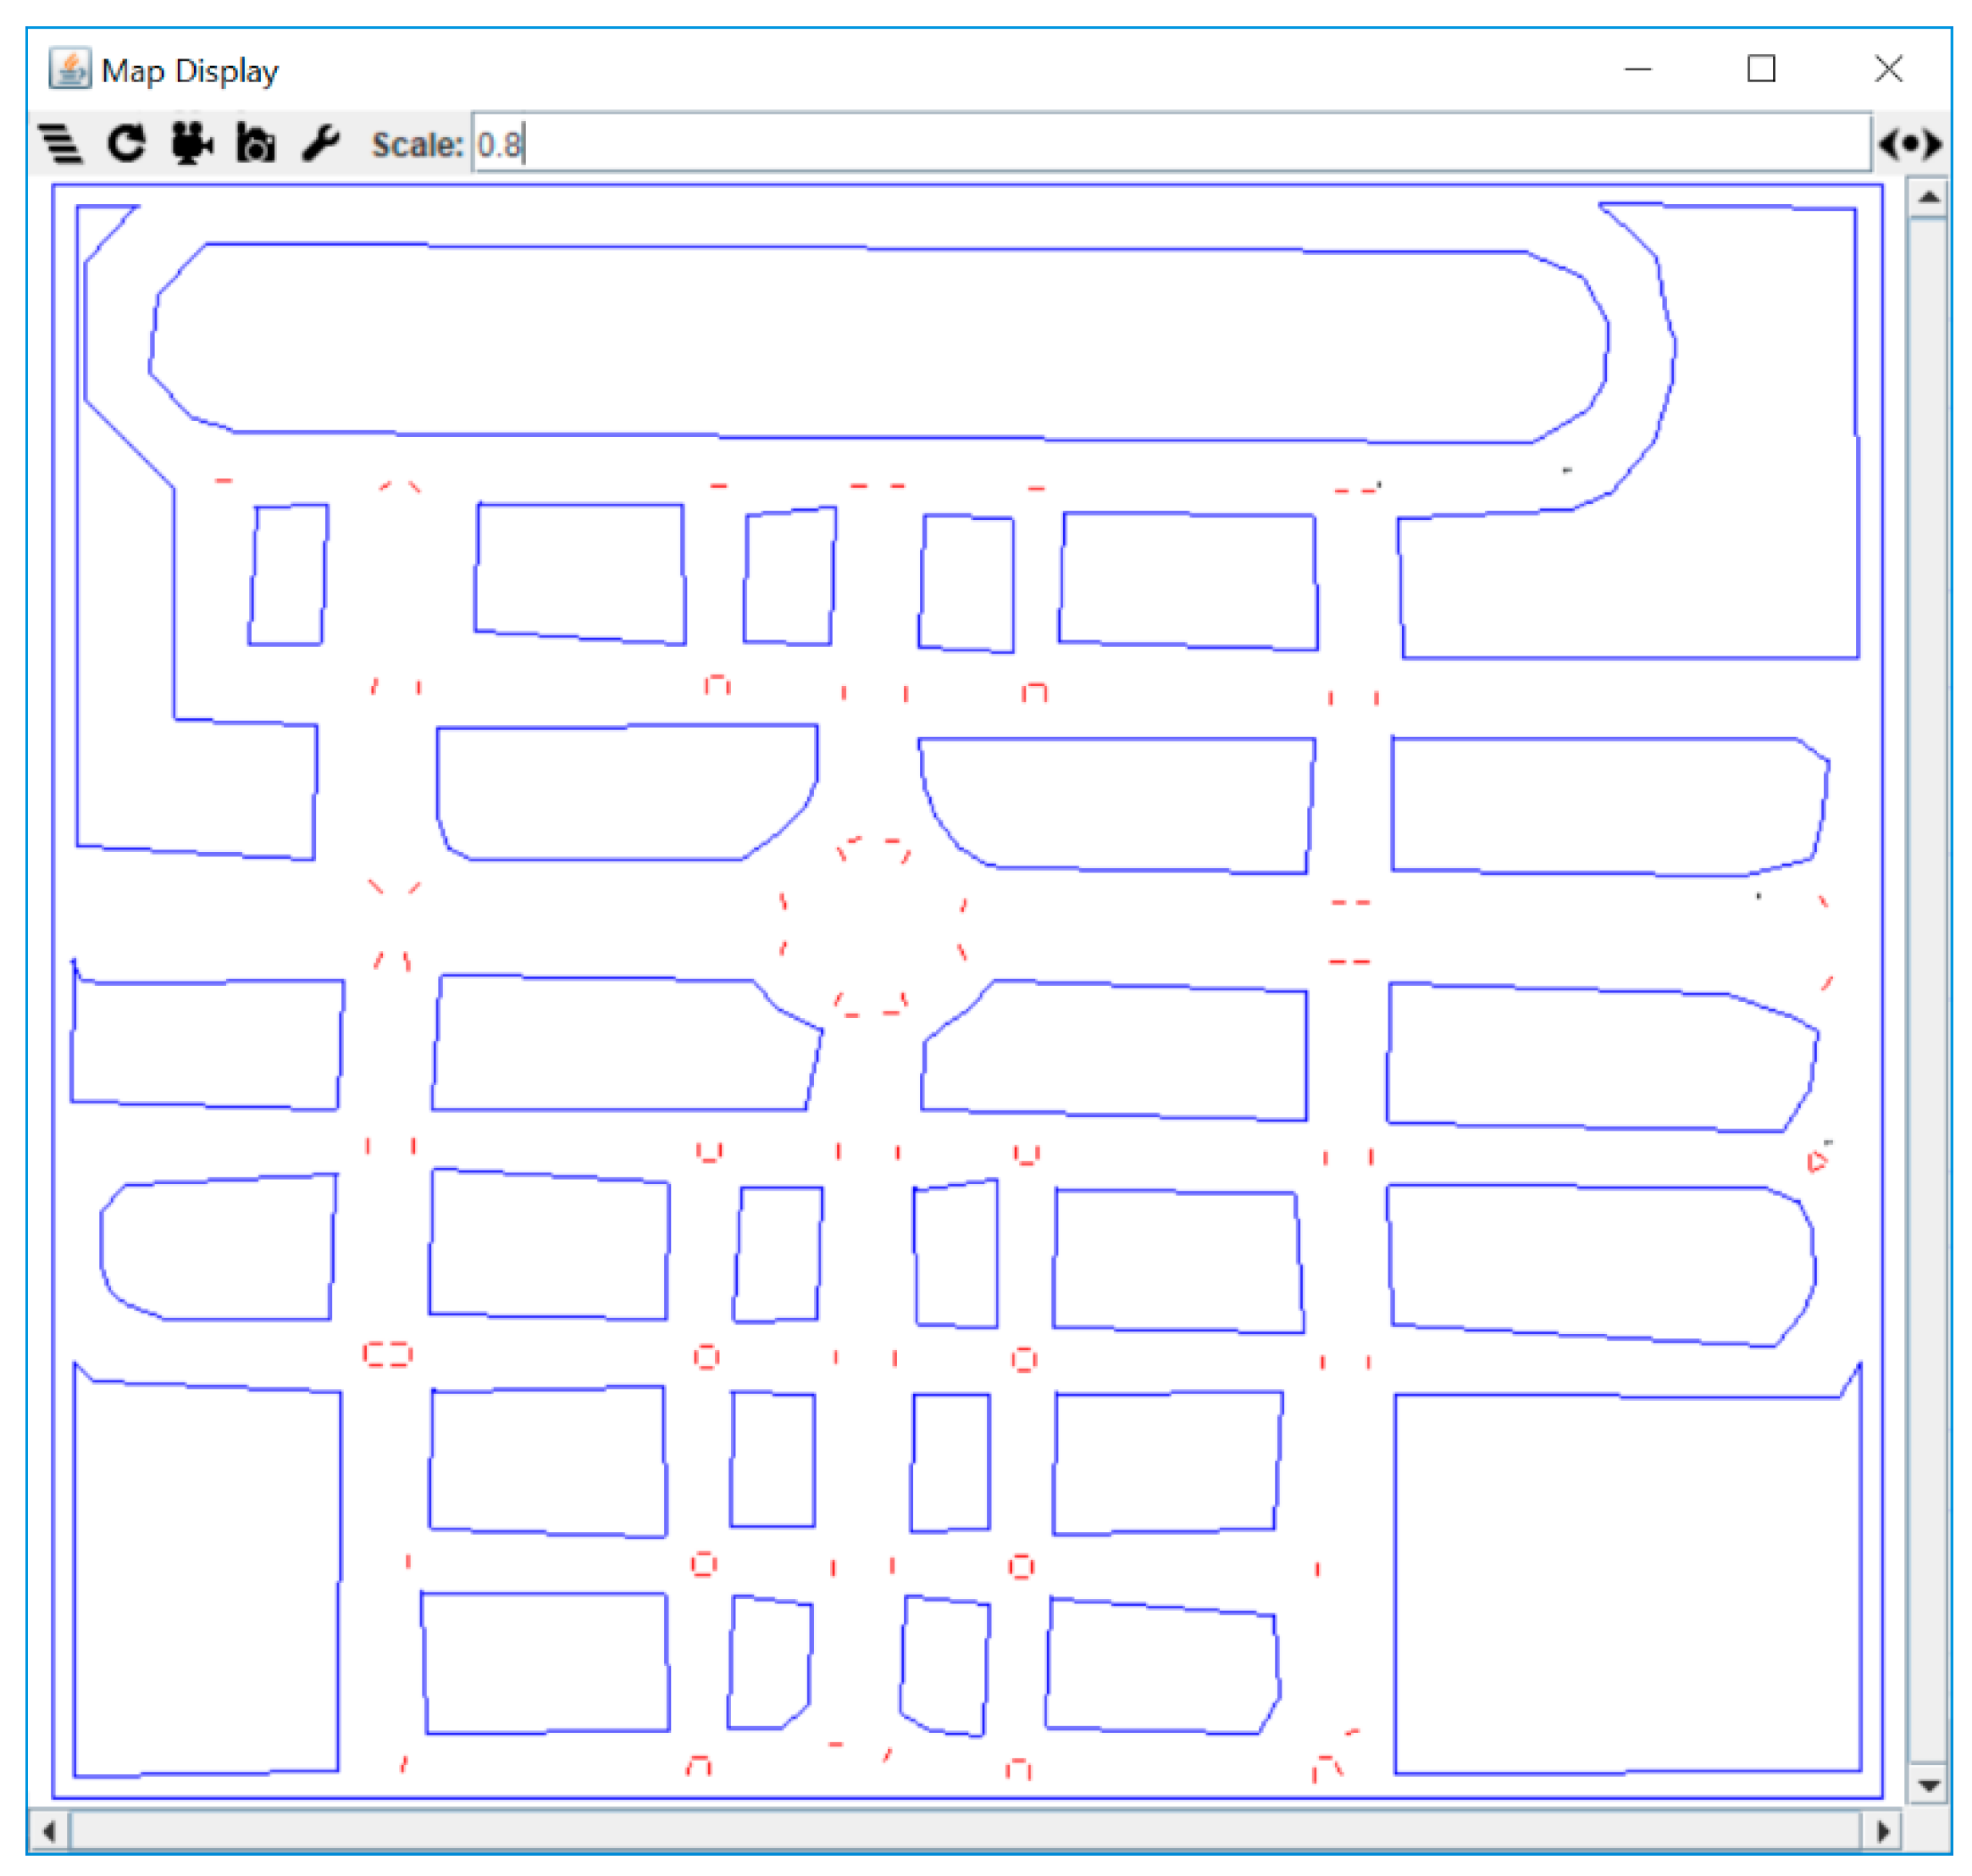Open the layers list icon

pyautogui.click(x=61, y=144)
